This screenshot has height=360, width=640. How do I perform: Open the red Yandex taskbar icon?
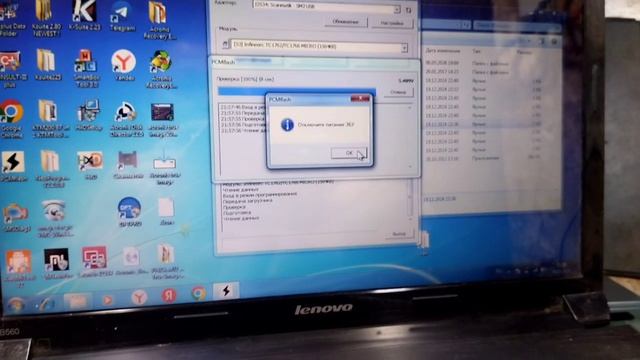coord(169,296)
